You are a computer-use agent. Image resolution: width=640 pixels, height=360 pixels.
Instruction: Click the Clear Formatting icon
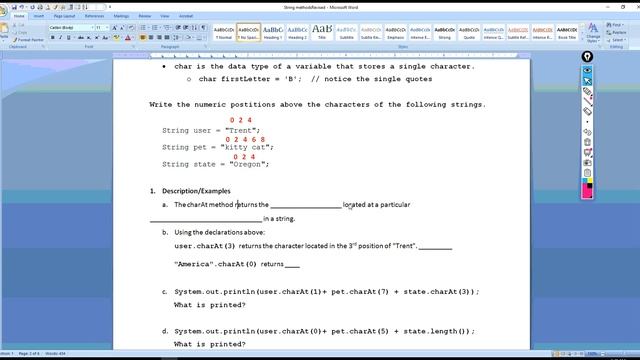131,27
